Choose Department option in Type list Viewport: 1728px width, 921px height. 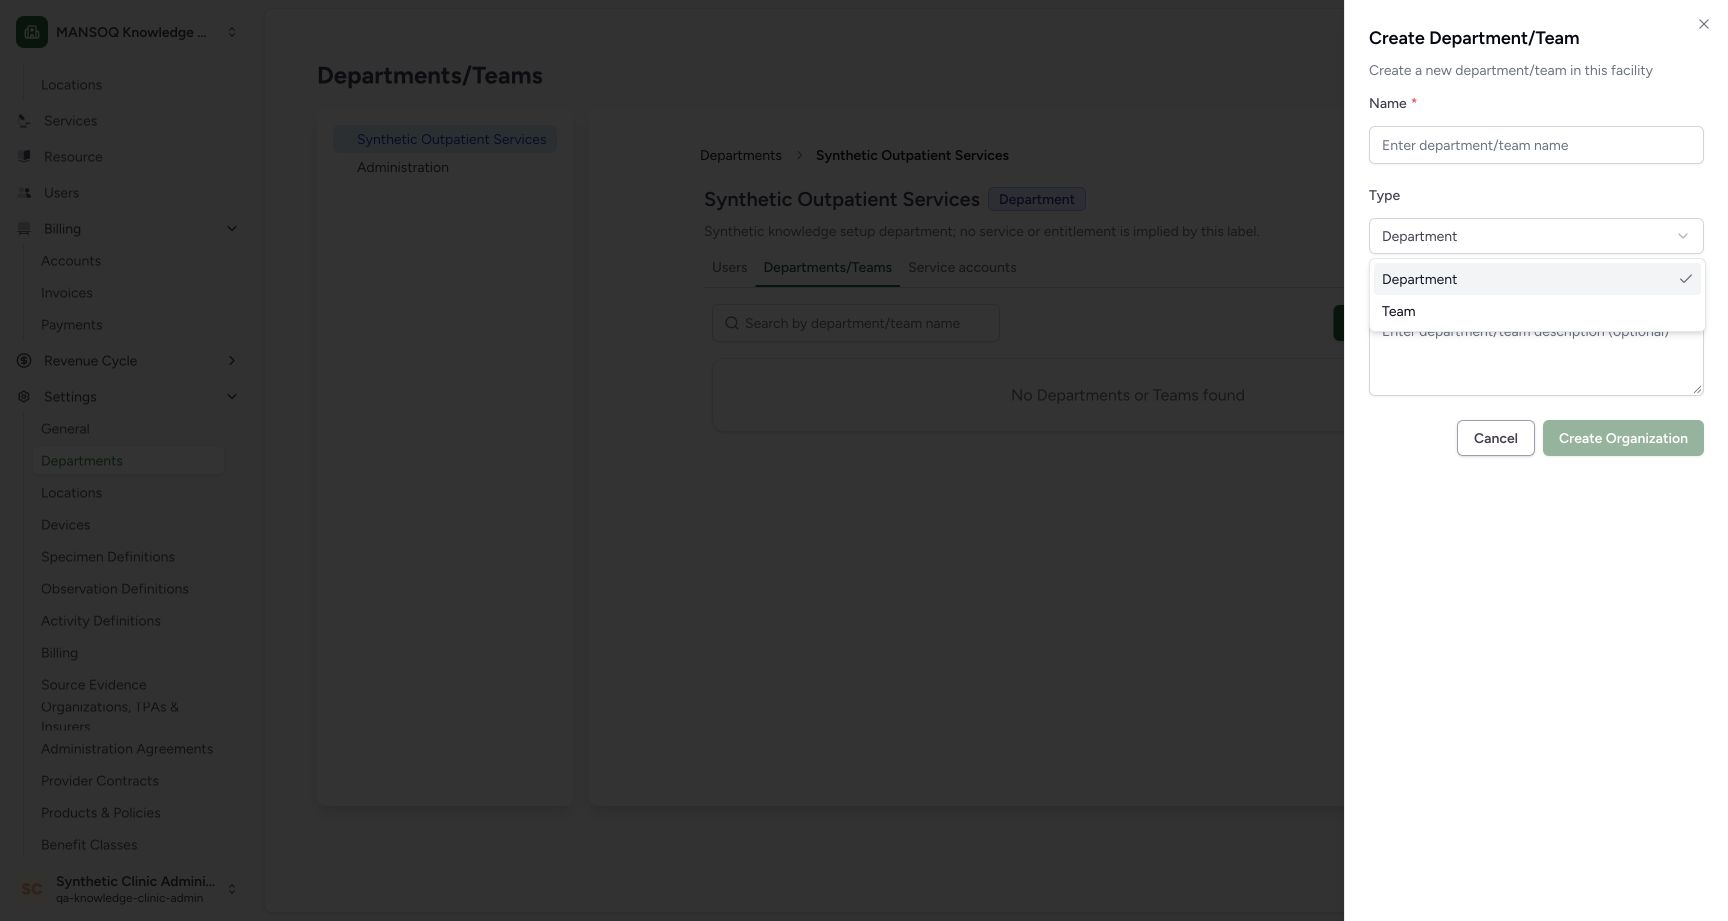pos(1537,279)
